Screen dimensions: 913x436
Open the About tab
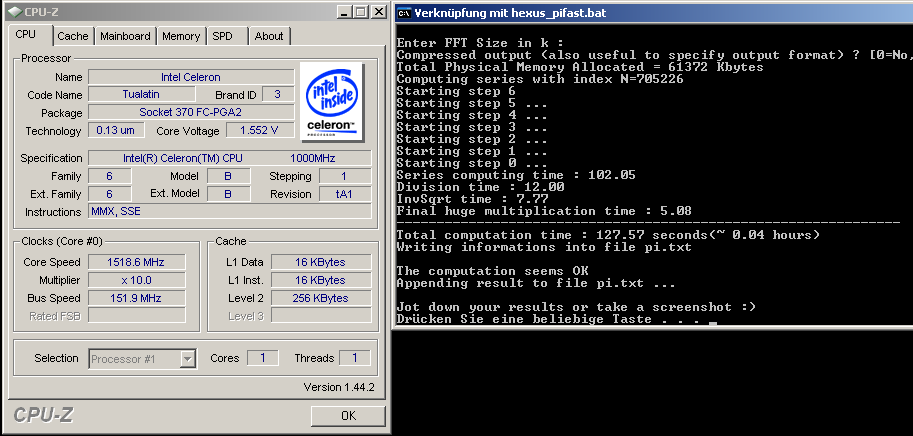(269, 36)
